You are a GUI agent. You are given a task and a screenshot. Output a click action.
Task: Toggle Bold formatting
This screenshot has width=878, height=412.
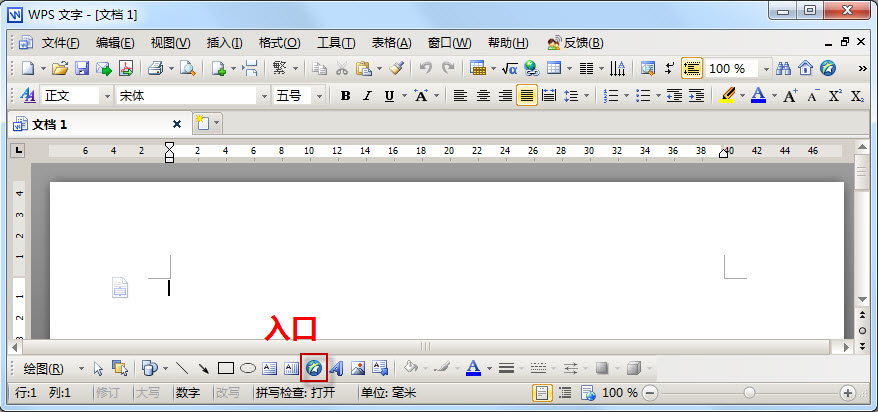[x=345, y=96]
